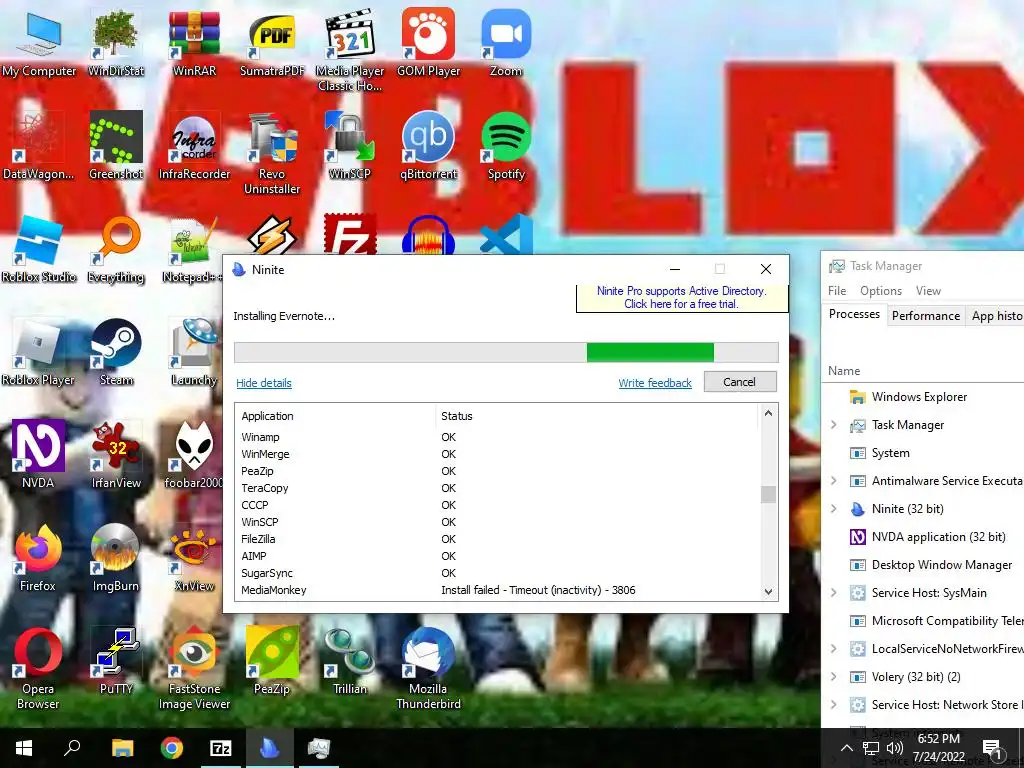Screen dimensions: 1024x768
Task: Open the PeaZip desktop shortcut
Action: point(272,660)
